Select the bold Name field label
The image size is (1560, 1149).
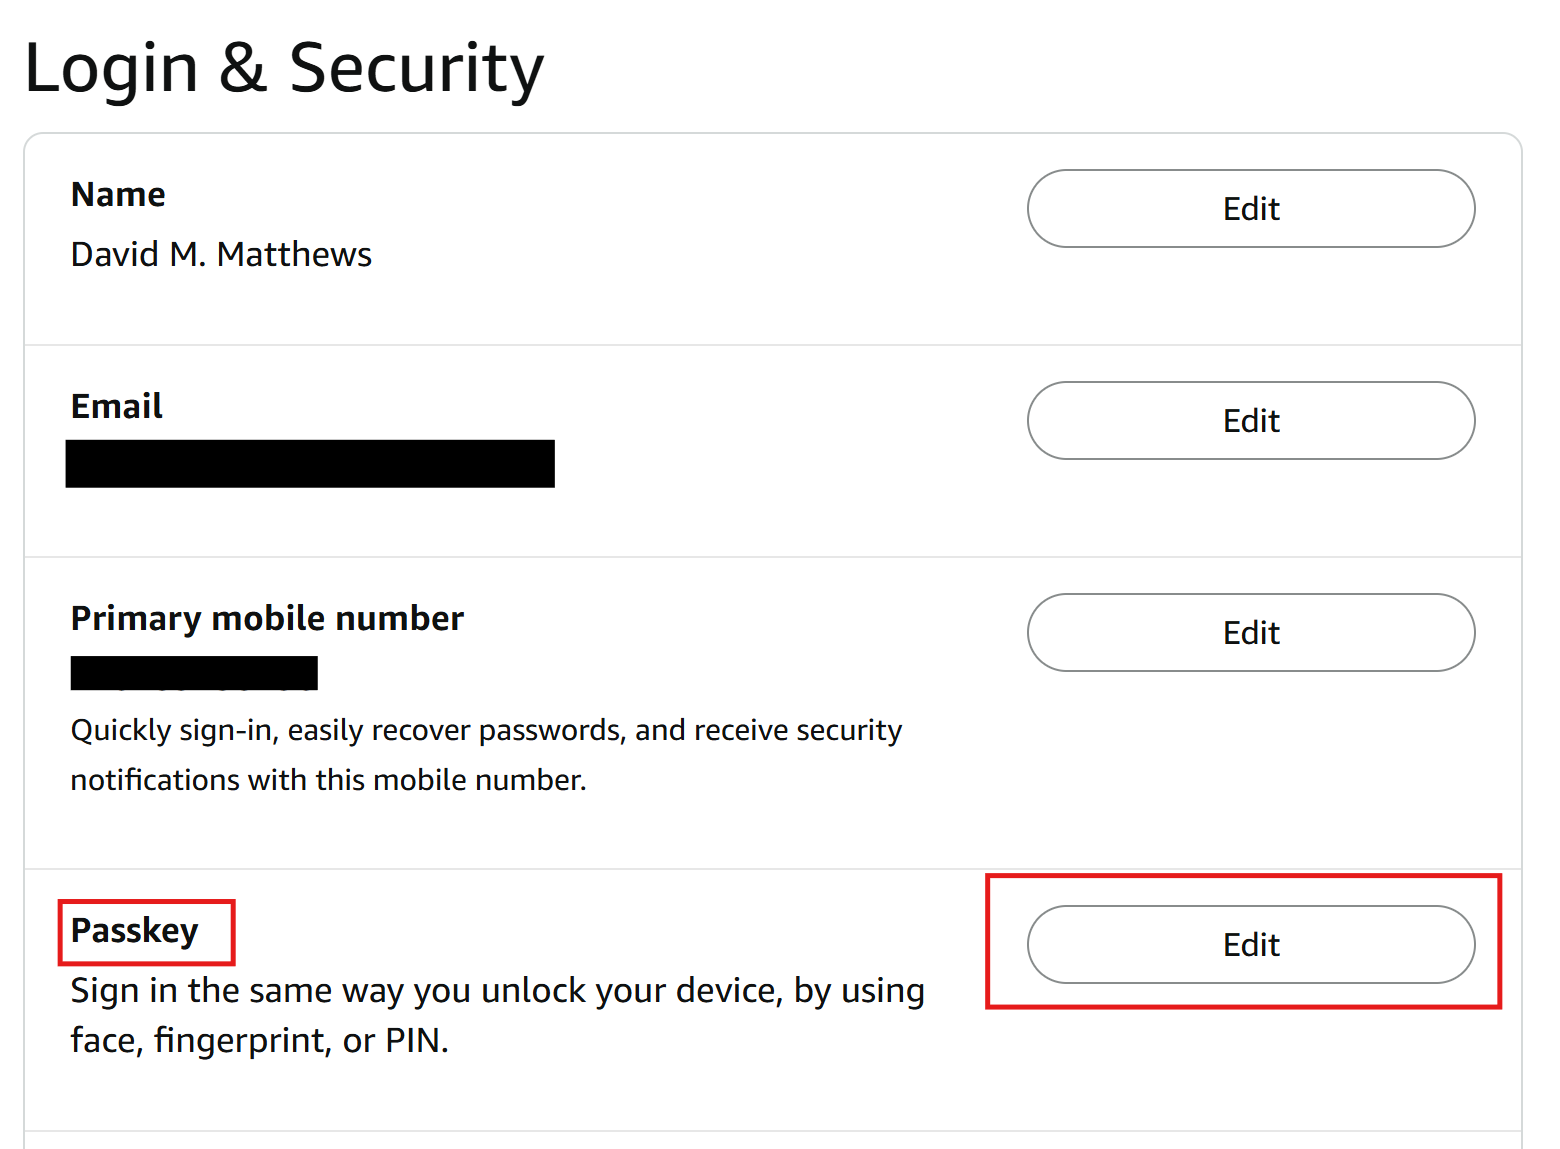pyautogui.click(x=118, y=195)
